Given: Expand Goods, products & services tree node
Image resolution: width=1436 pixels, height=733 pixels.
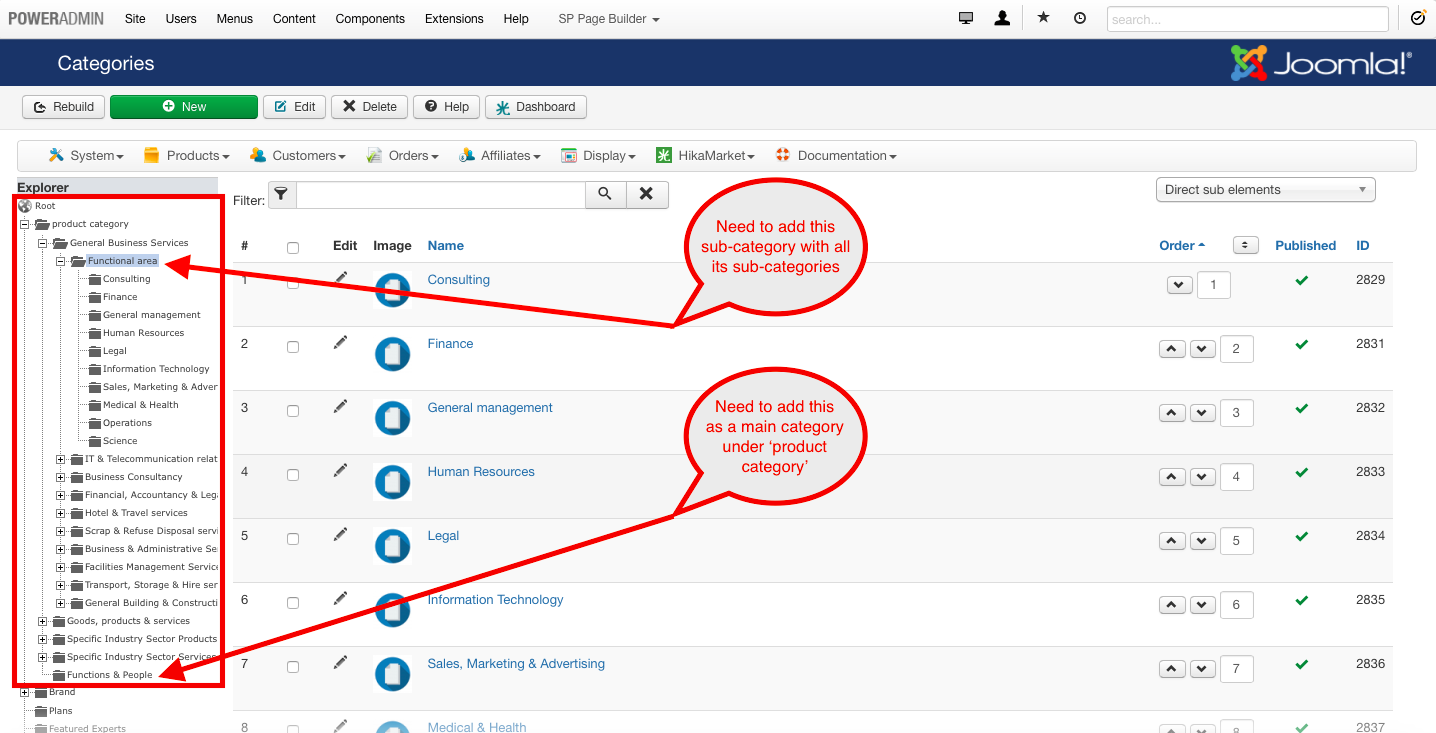Looking at the screenshot, I should coord(43,621).
